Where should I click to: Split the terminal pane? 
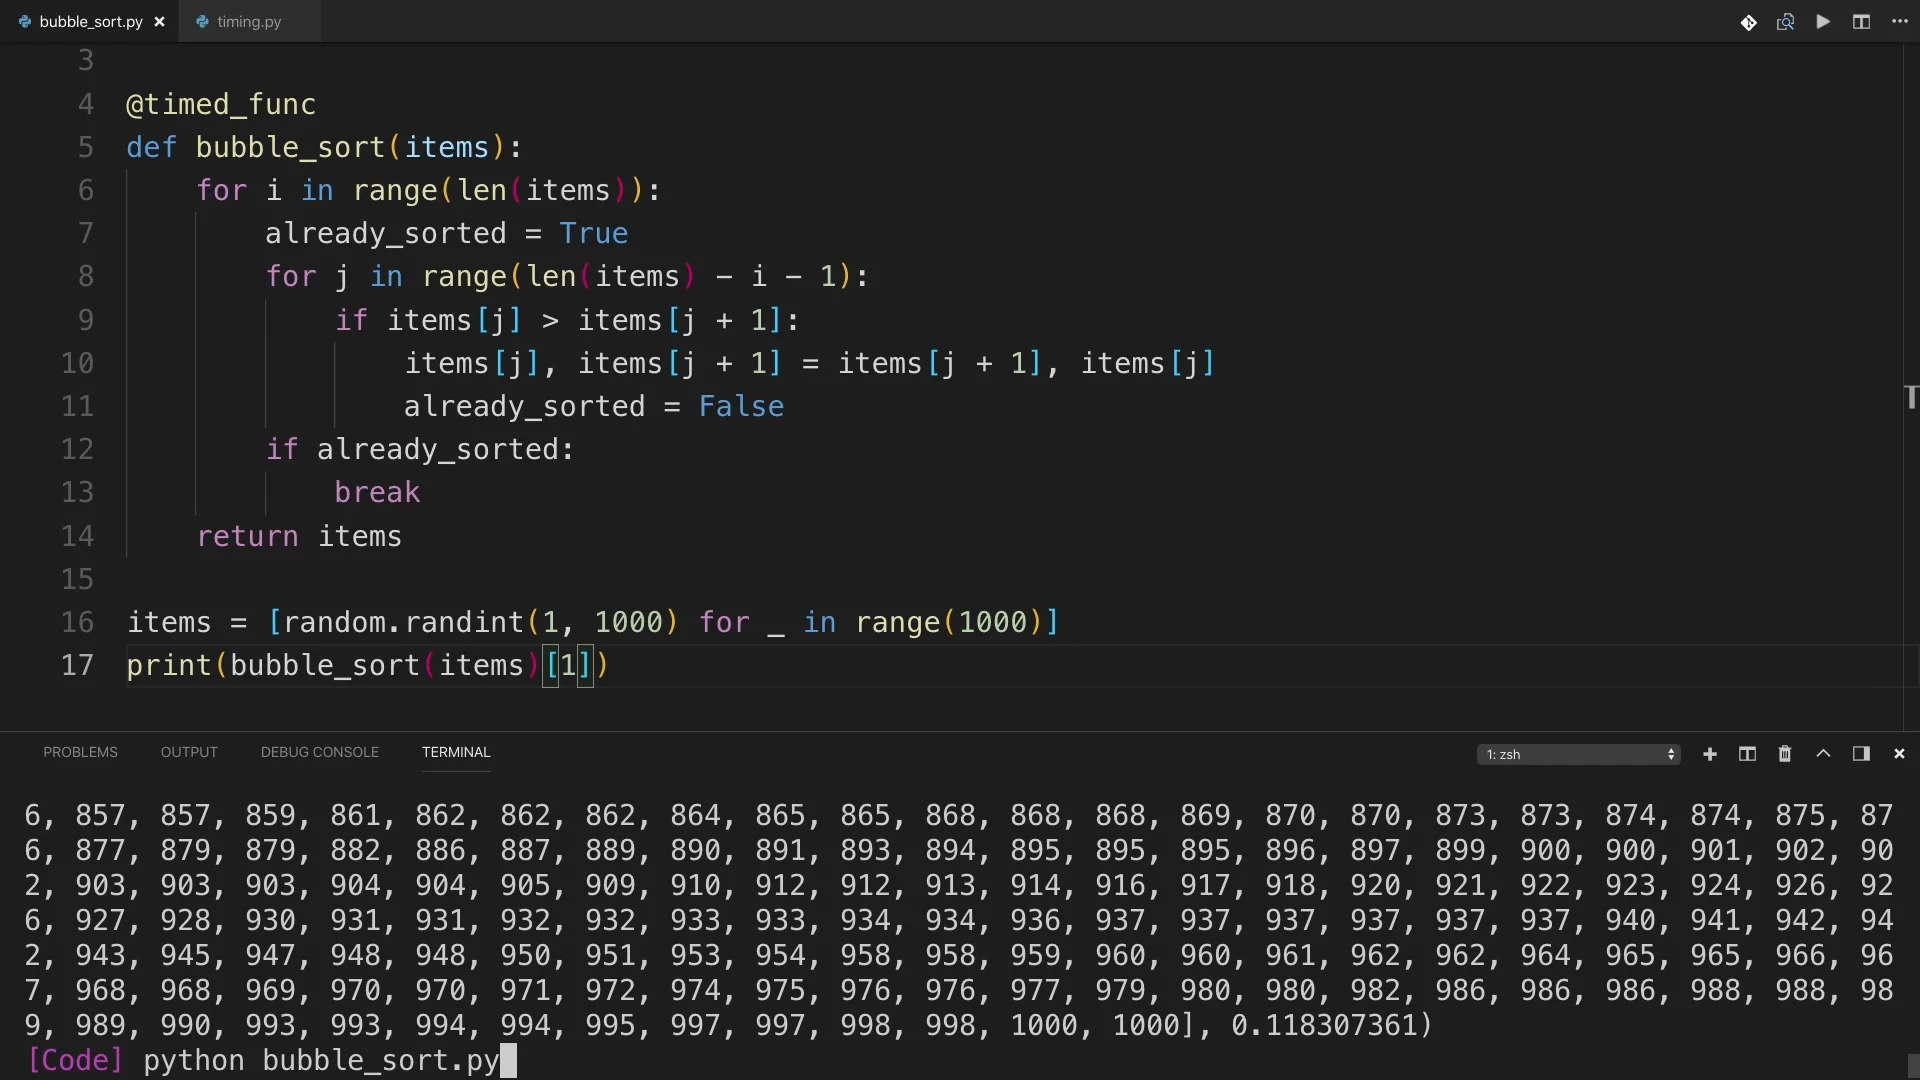pos(1747,754)
